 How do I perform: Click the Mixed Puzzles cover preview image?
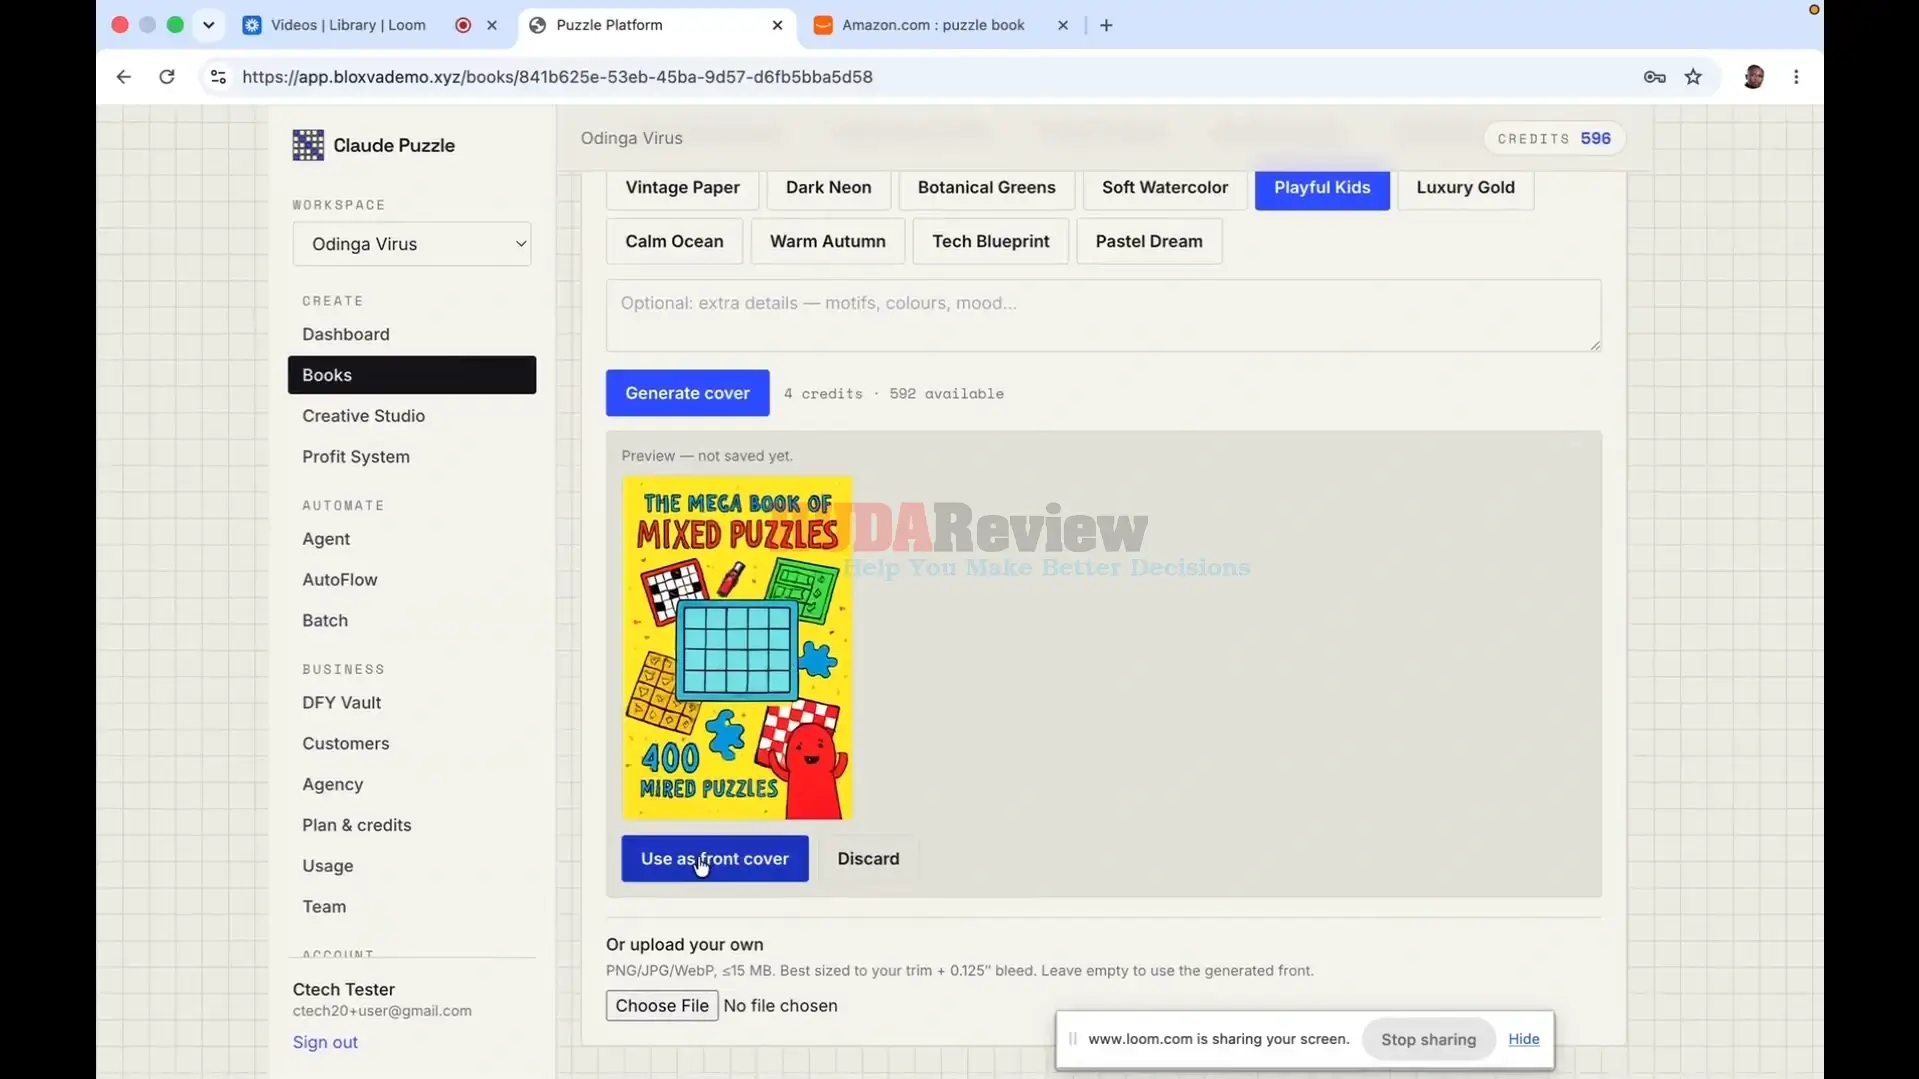tap(737, 648)
